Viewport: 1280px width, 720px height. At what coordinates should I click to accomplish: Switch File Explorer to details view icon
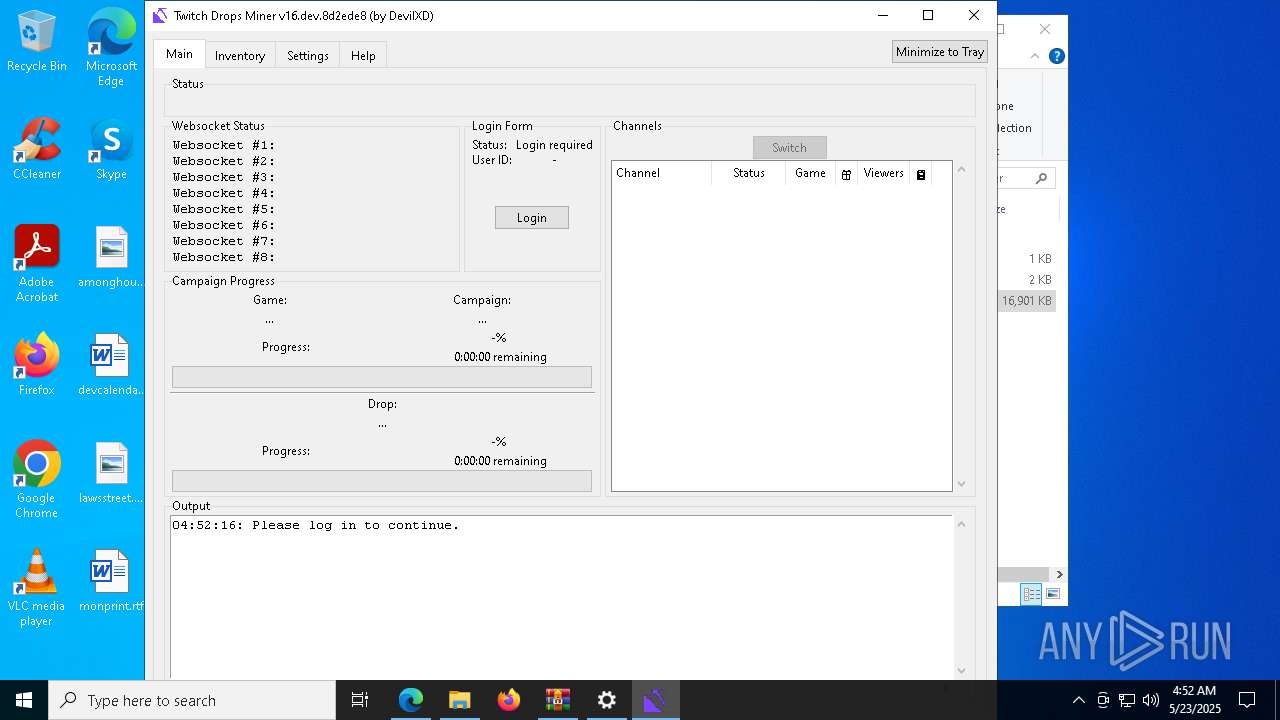pos(1032,594)
